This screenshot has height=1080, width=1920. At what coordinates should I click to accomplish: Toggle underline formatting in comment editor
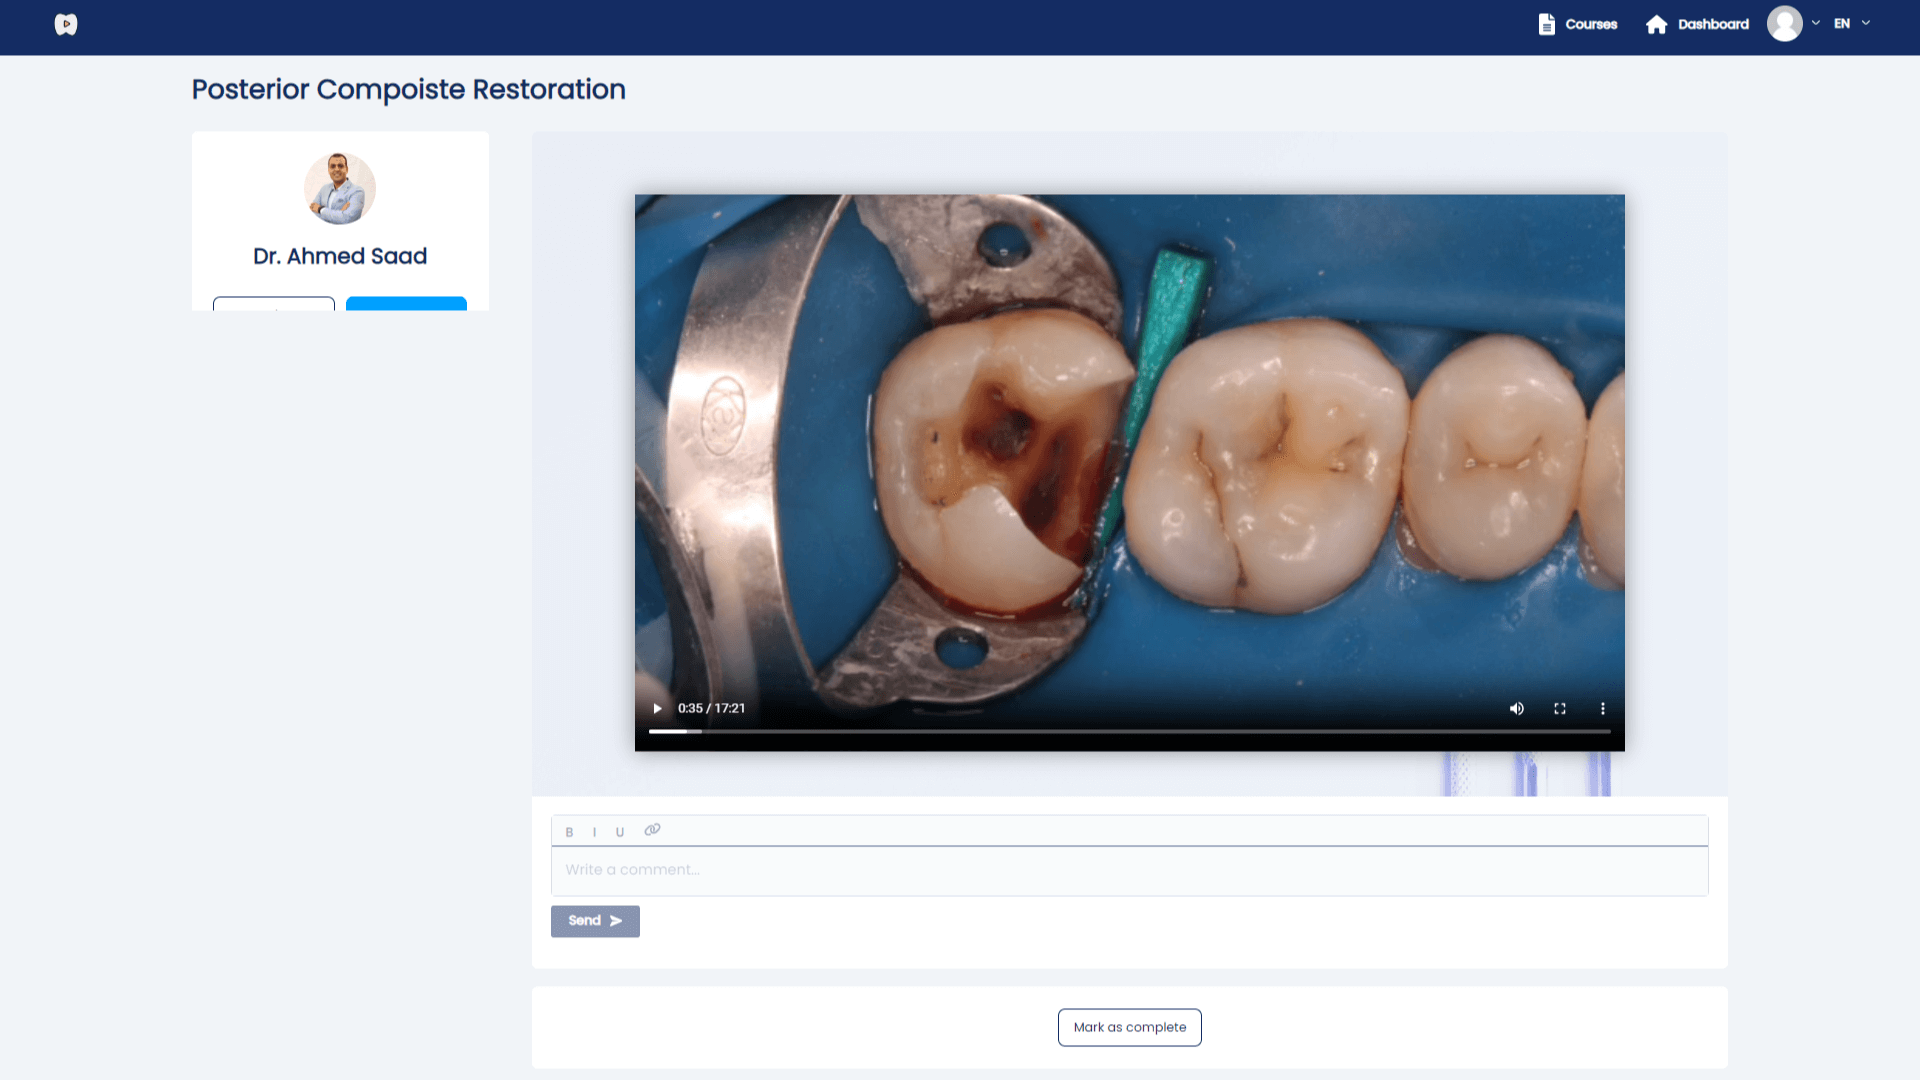tap(620, 832)
